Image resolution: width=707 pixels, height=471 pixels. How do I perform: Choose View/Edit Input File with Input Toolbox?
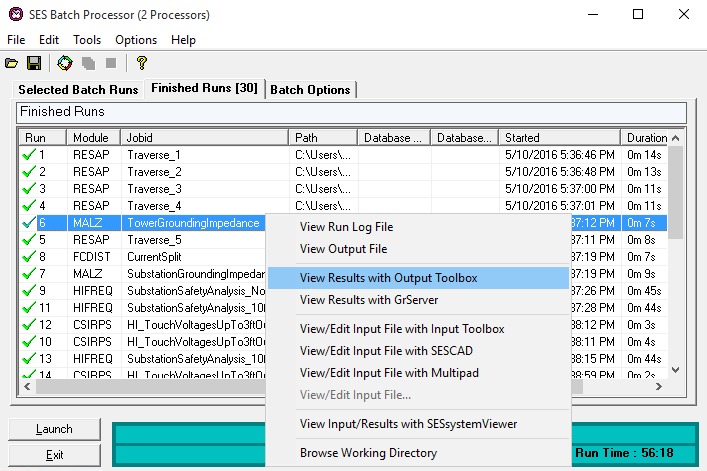(418, 329)
